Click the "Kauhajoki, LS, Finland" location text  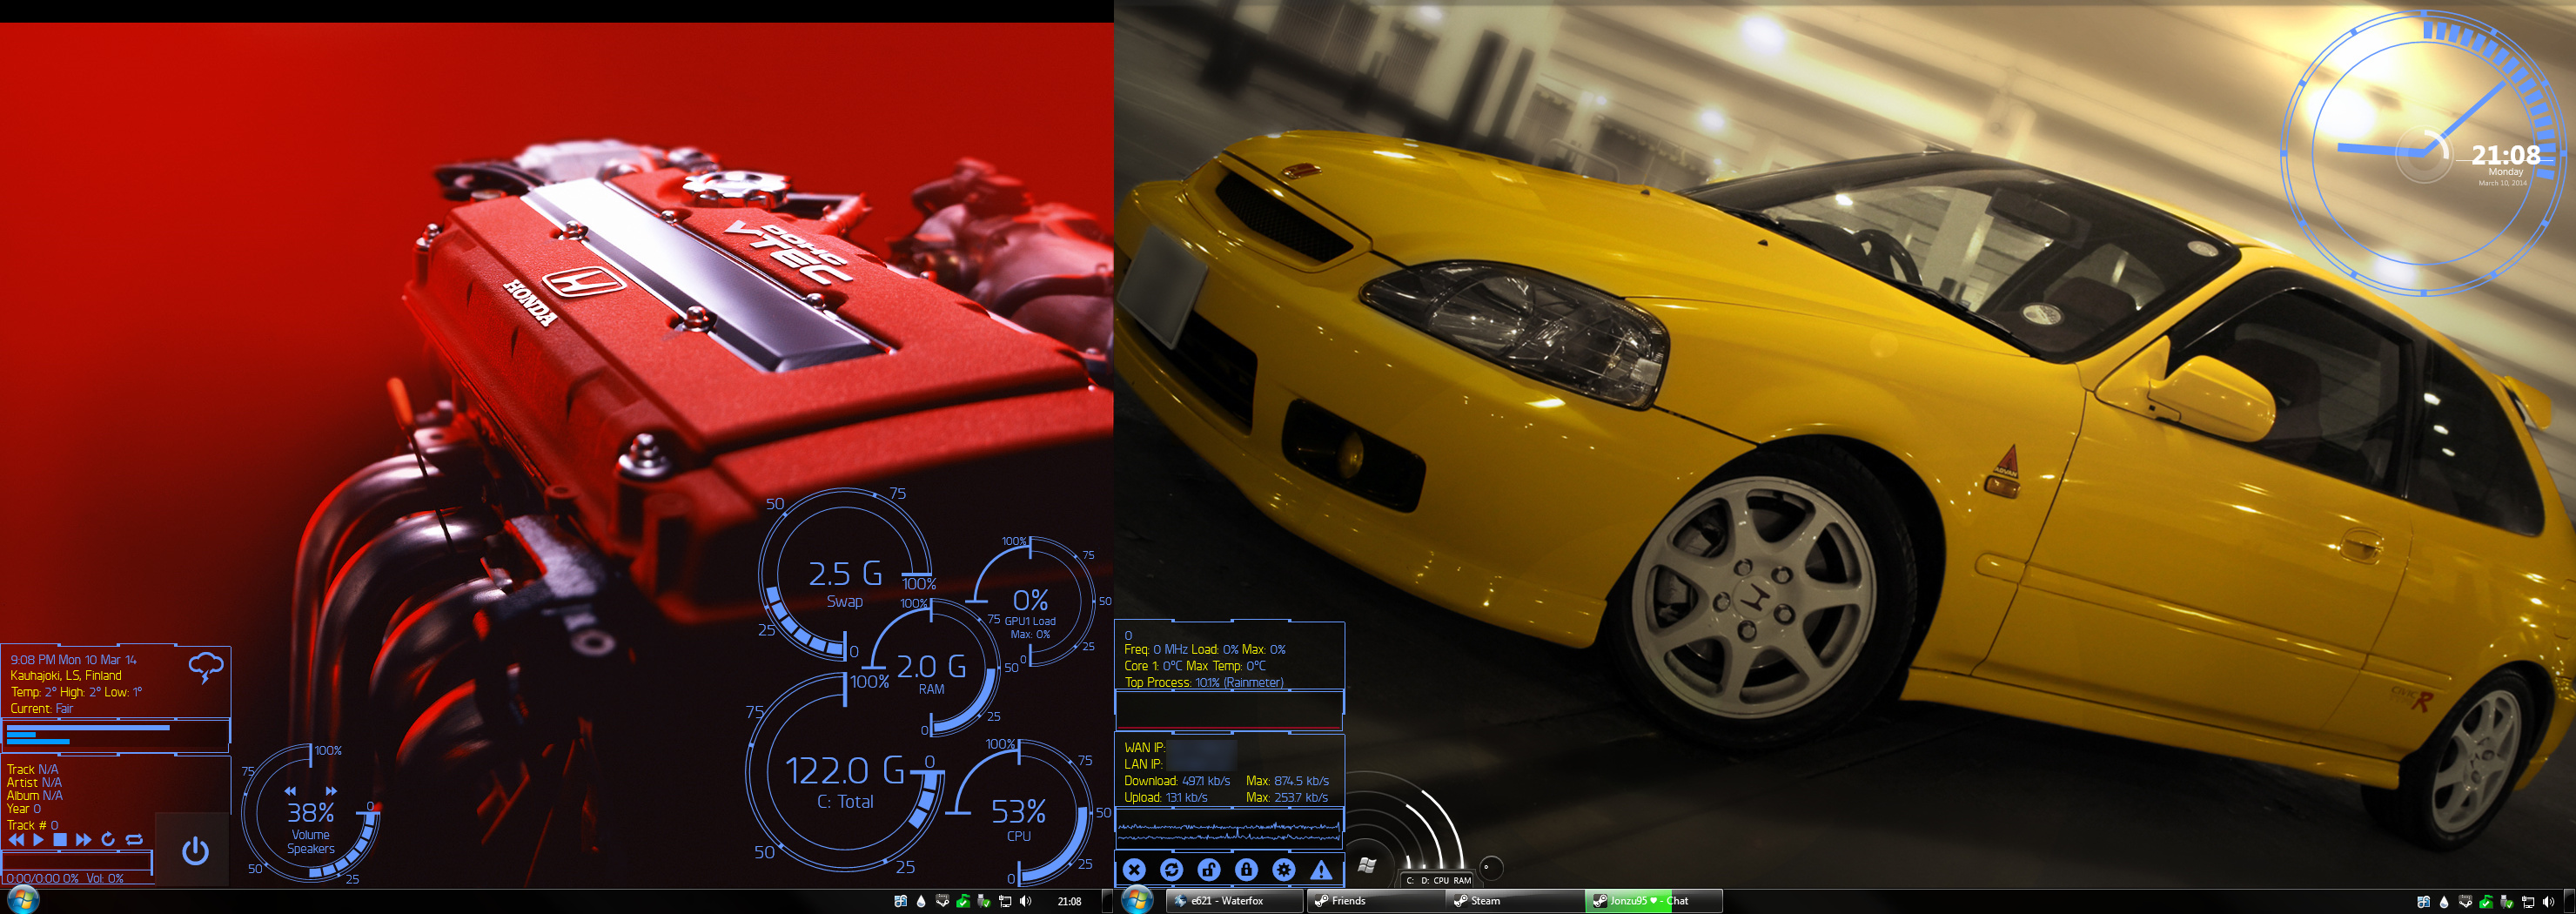[66, 676]
